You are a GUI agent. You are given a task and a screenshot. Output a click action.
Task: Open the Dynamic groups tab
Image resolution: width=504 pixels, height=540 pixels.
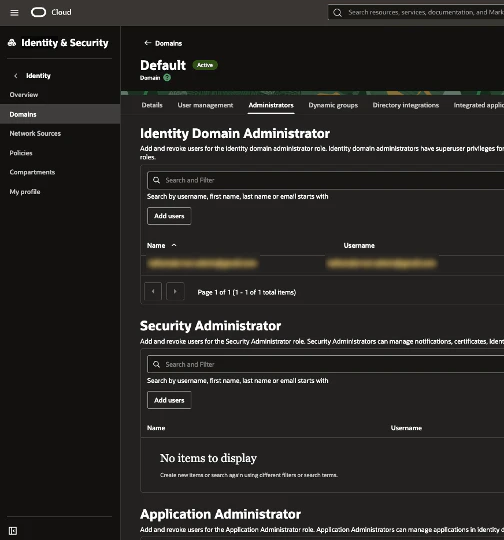point(333,105)
